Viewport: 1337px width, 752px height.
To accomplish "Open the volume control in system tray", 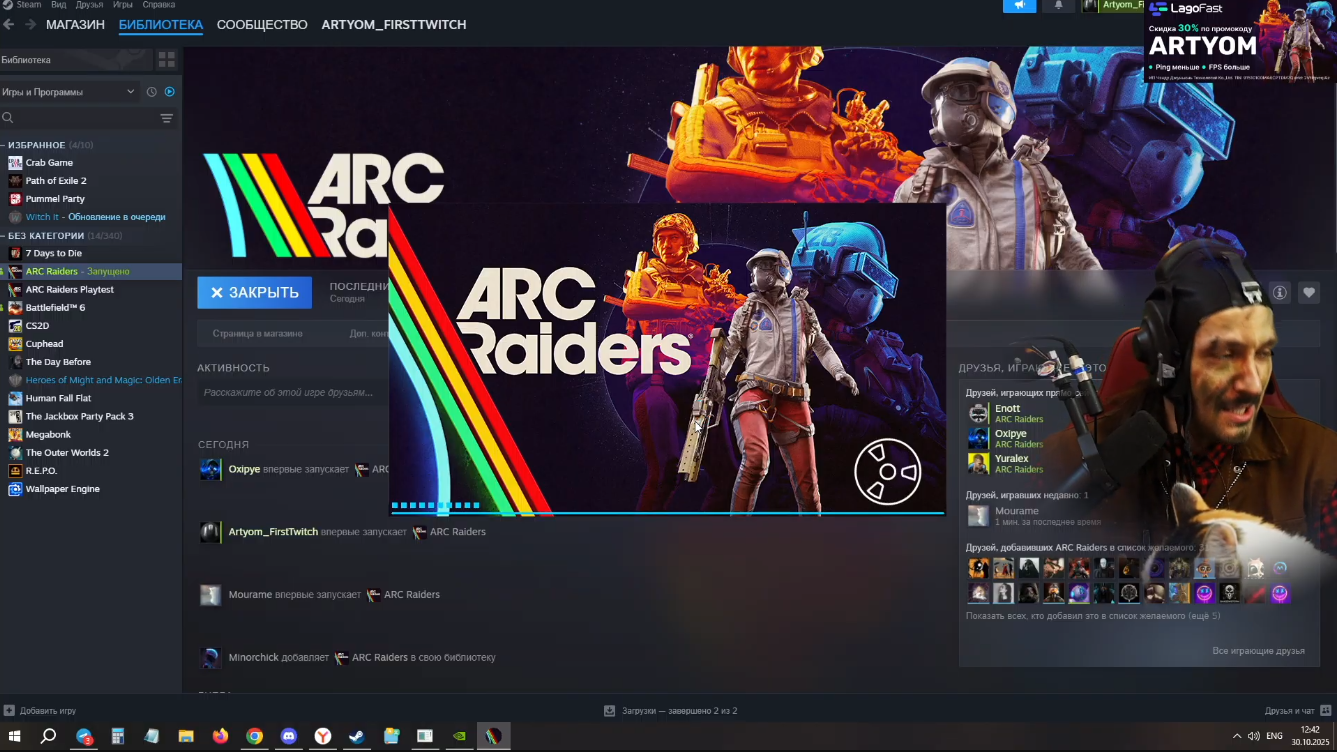I will 1254,736.
